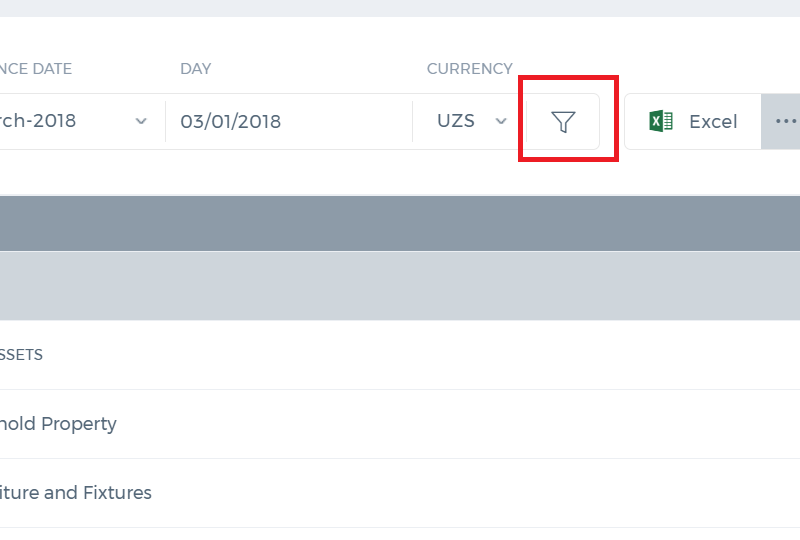Click the empty space between filter and Excel
Viewport: 800px width, 540px height.
click(x=612, y=121)
